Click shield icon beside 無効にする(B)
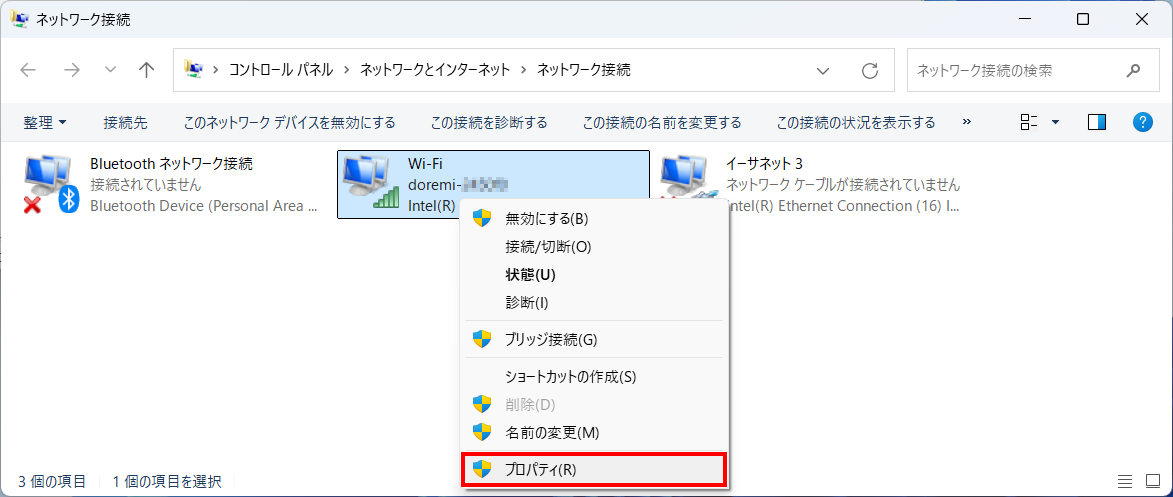This screenshot has height=497, width=1173. click(482, 219)
